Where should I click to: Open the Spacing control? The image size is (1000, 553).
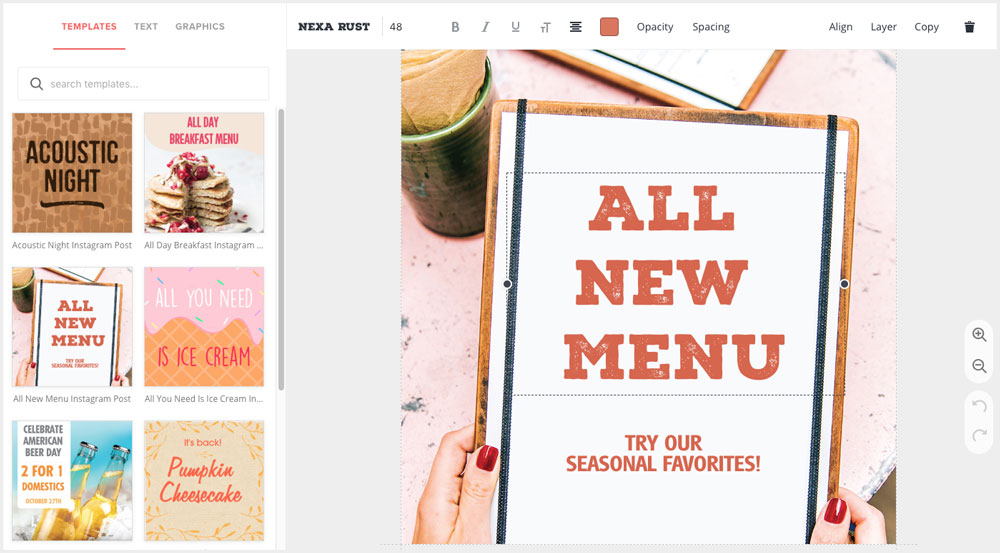pos(711,27)
